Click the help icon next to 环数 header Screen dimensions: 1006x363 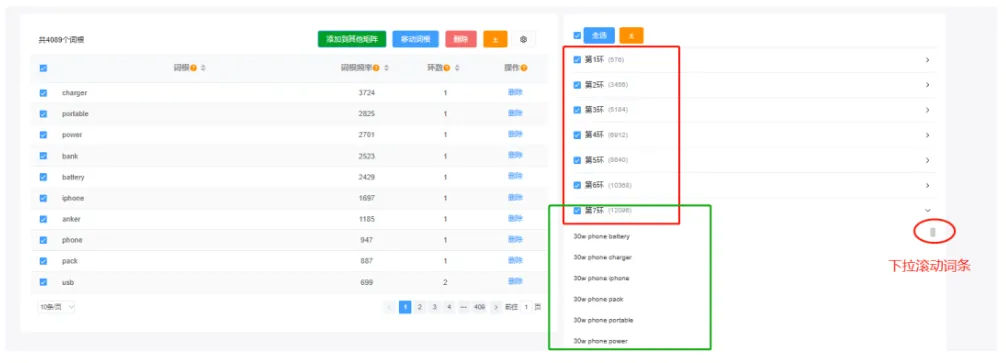[447, 67]
